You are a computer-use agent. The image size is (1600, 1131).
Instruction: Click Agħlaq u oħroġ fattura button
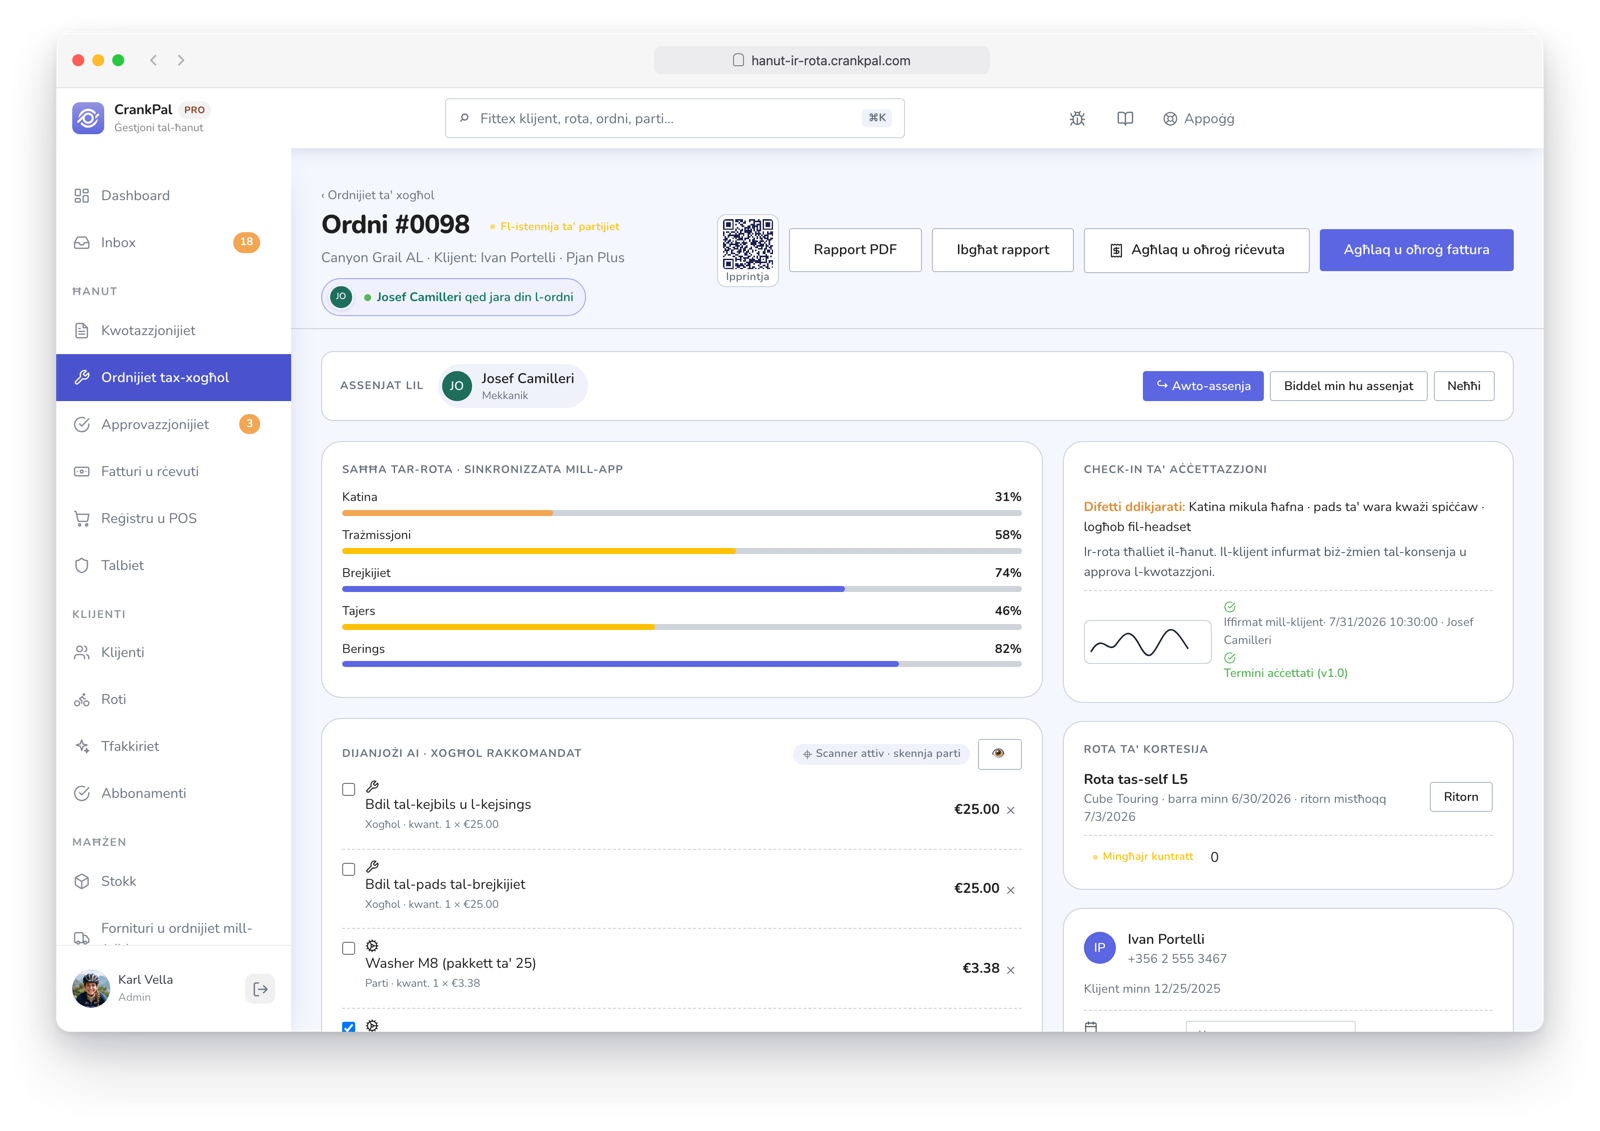[1416, 250]
